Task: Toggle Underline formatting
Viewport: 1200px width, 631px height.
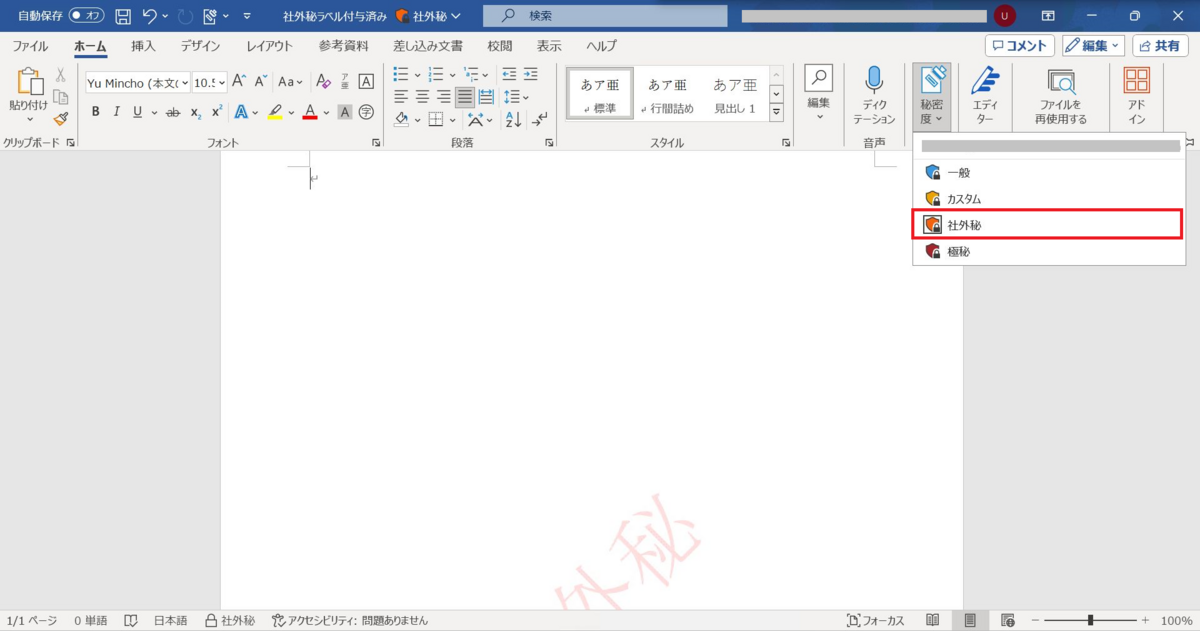Action: (136, 112)
